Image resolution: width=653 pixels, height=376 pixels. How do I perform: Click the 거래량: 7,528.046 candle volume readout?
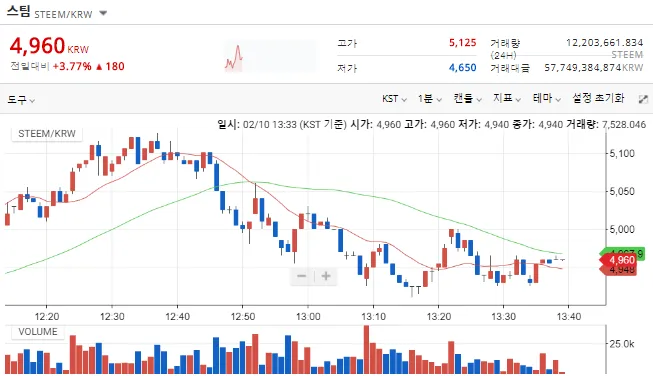click(606, 124)
